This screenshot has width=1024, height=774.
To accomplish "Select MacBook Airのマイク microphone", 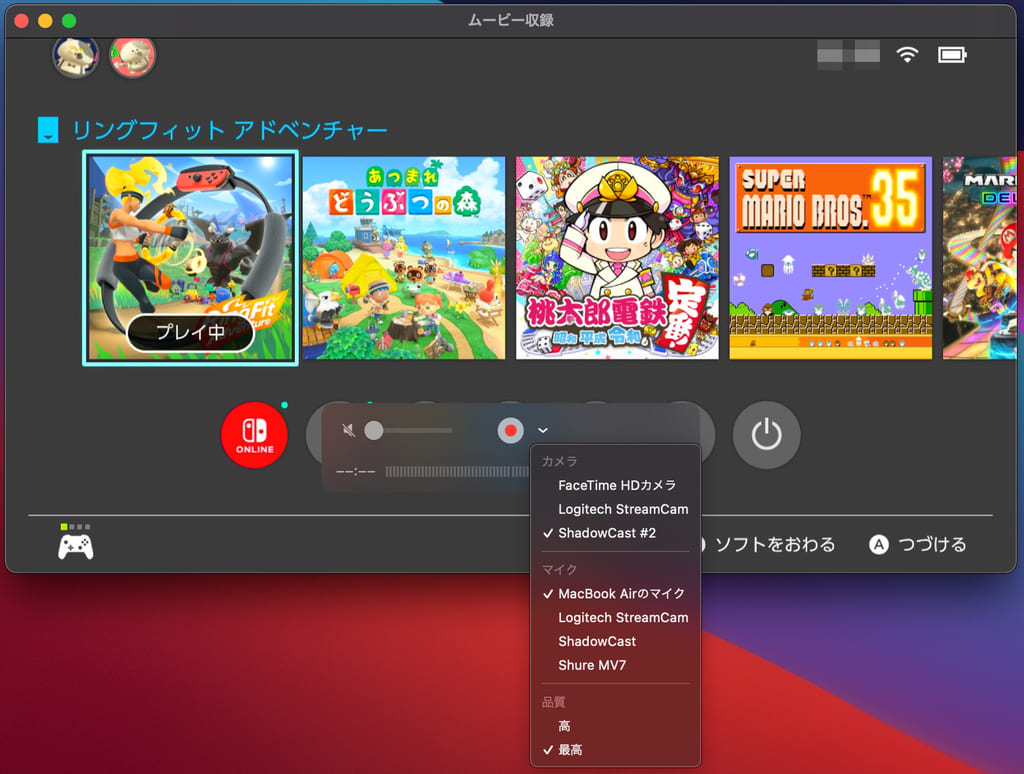I will 615,594.
